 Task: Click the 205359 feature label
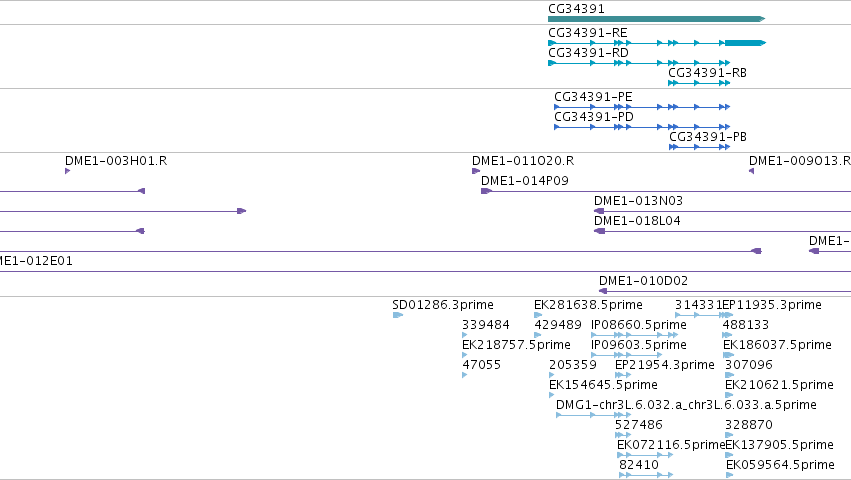tap(573, 365)
